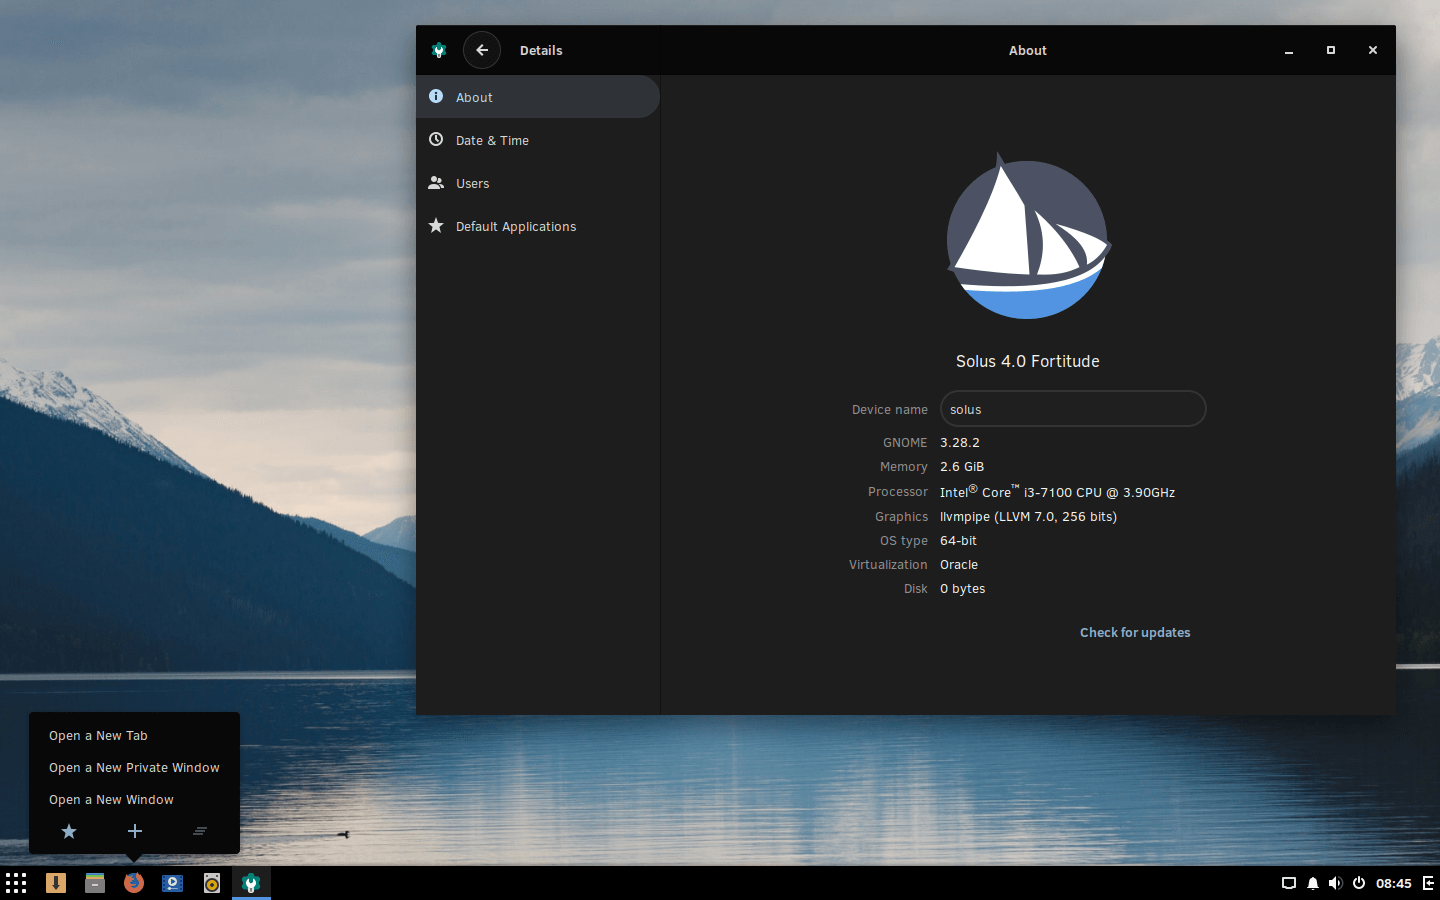Click the Solus sailboat logo
Screen dimensions: 1440x900
pyautogui.click(x=1028, y=236)
